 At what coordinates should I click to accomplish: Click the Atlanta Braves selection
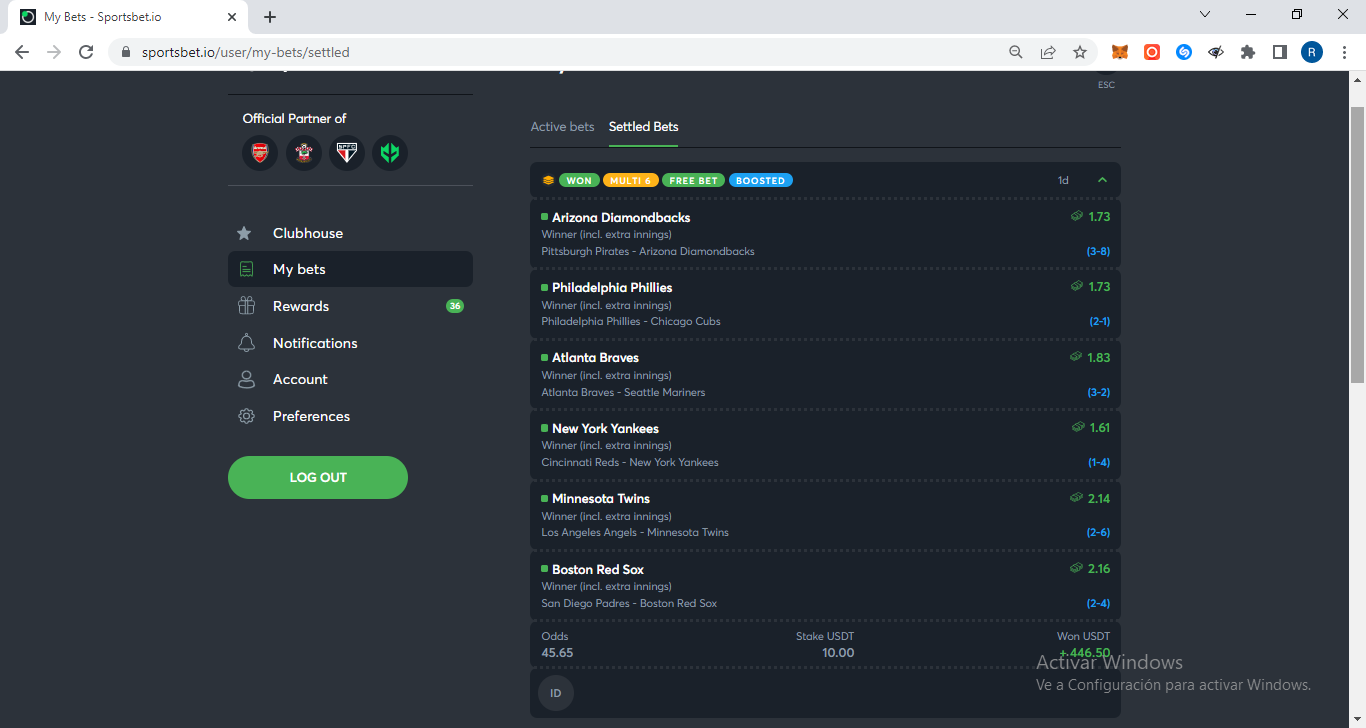click(825, 374)
